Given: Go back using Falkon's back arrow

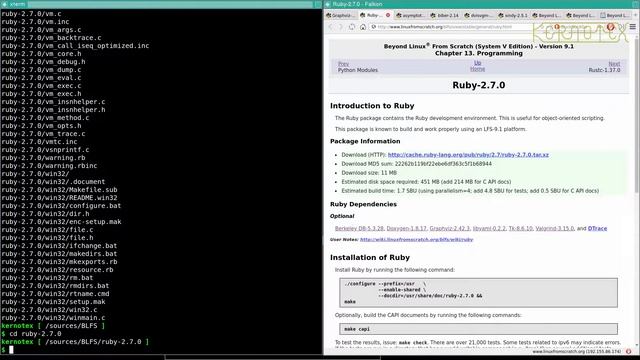Looking at the screenshot, I should point(331,27).
